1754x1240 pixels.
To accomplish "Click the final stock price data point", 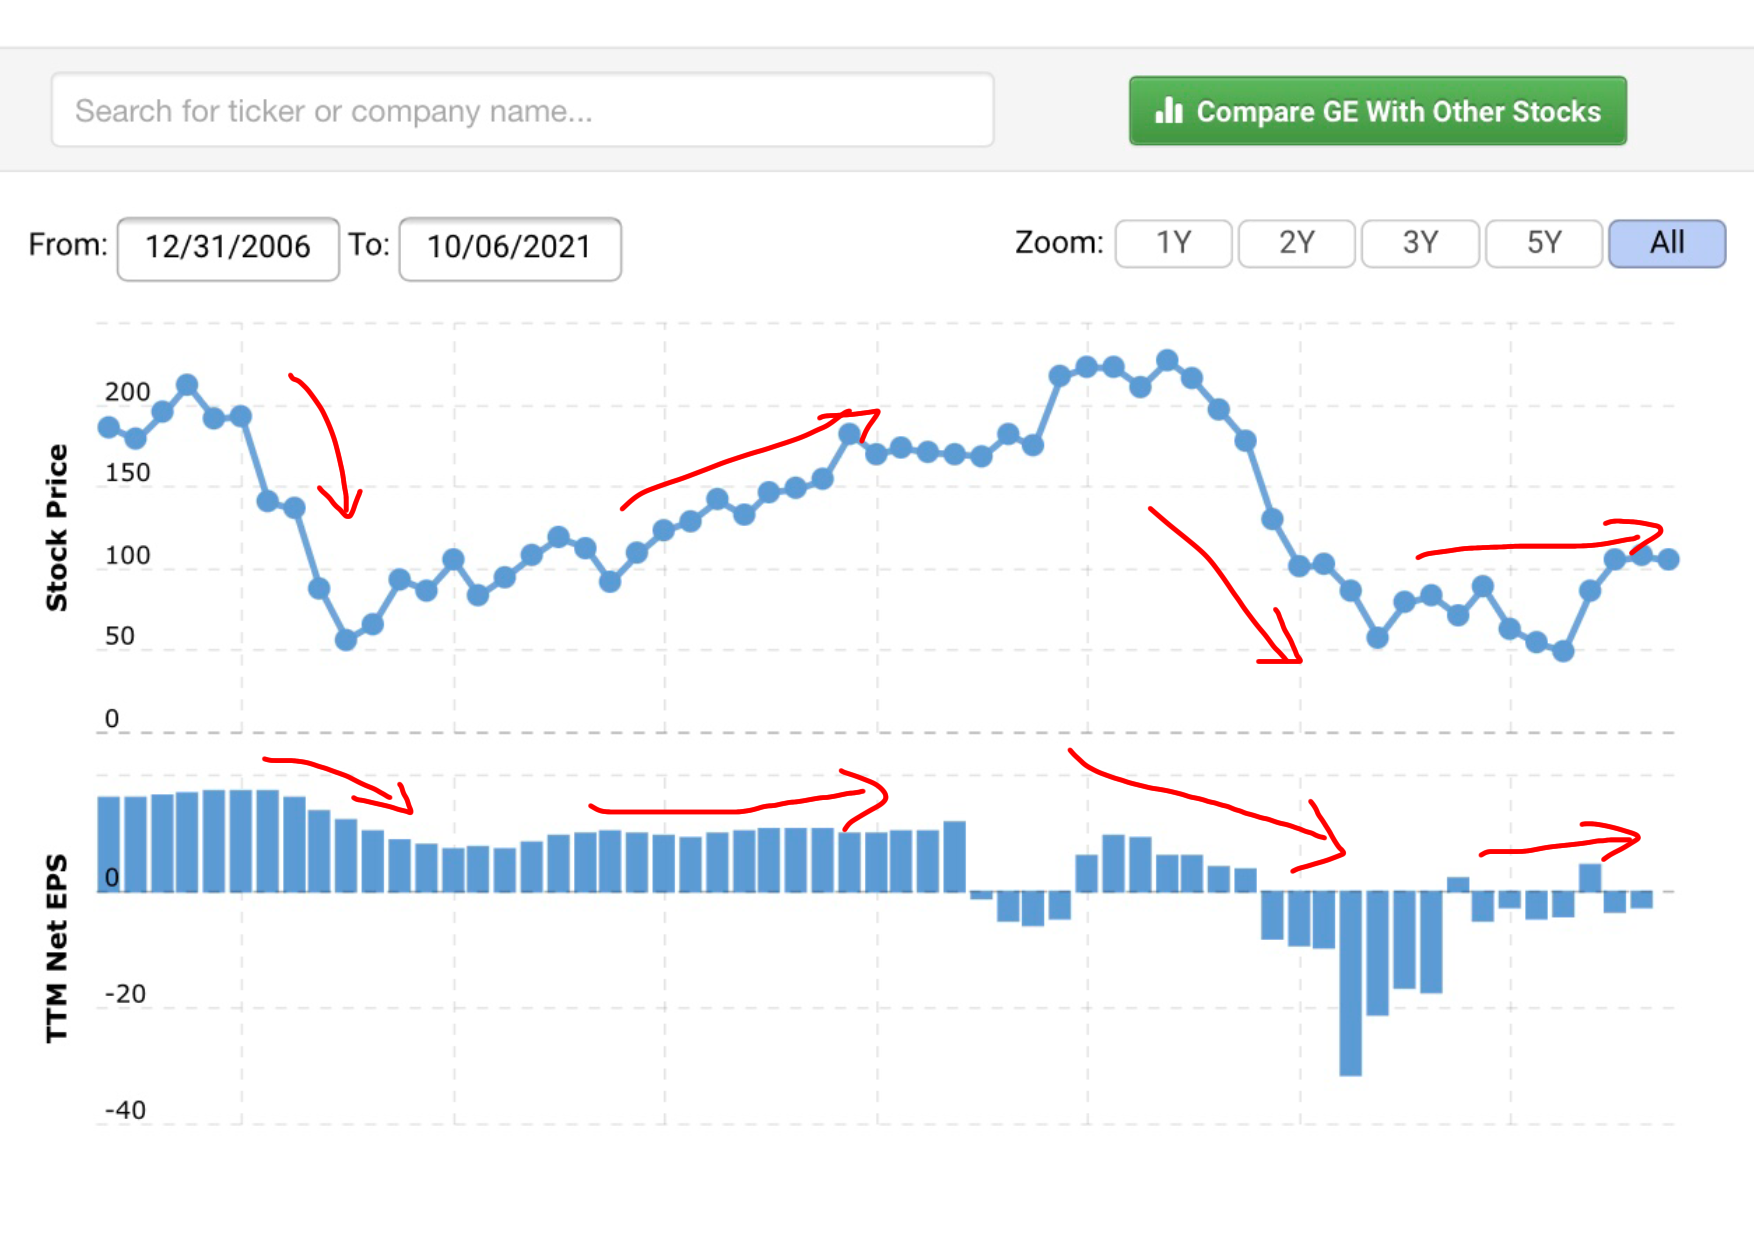I will [1668, 560].
